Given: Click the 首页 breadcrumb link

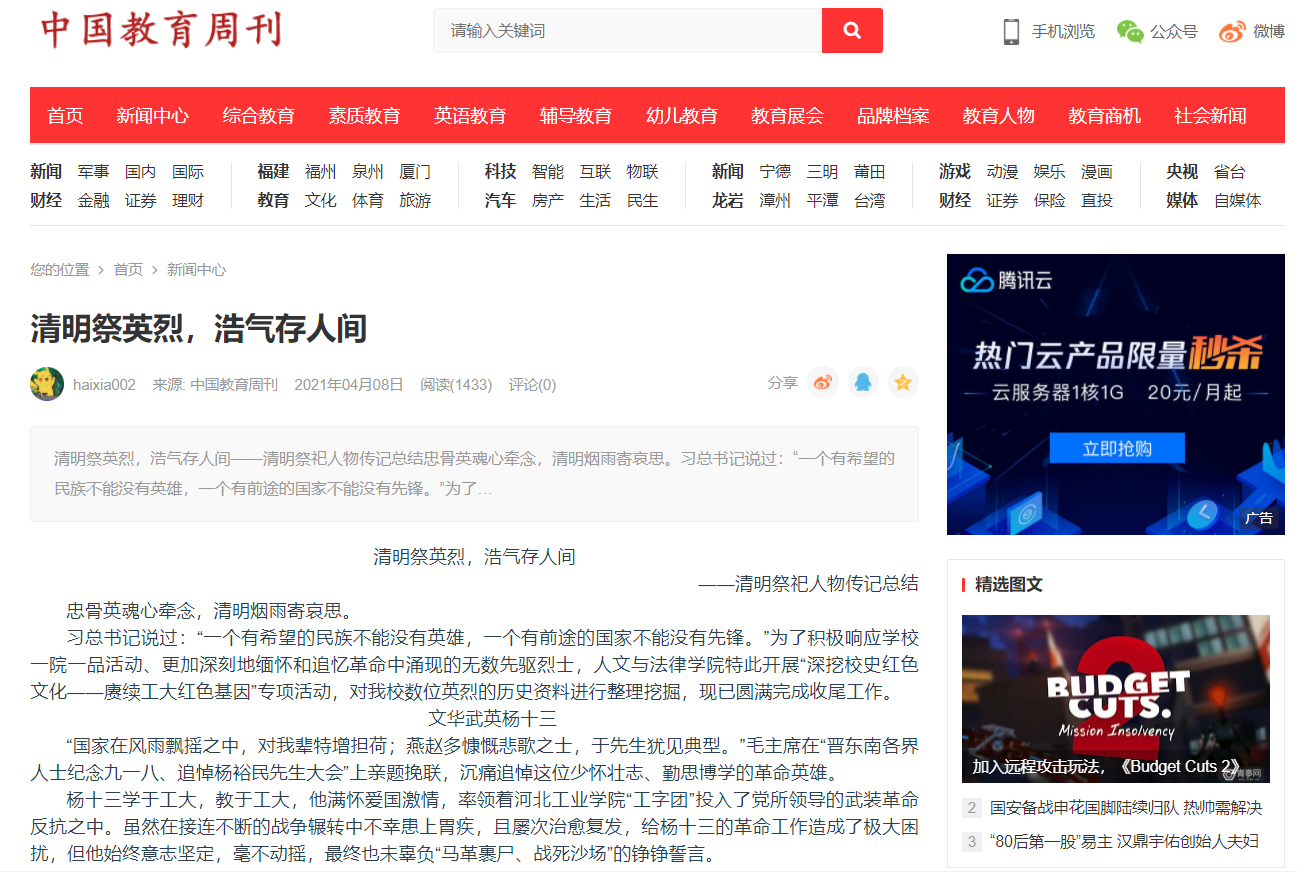Looking at the screenshot, I should 128,270.
